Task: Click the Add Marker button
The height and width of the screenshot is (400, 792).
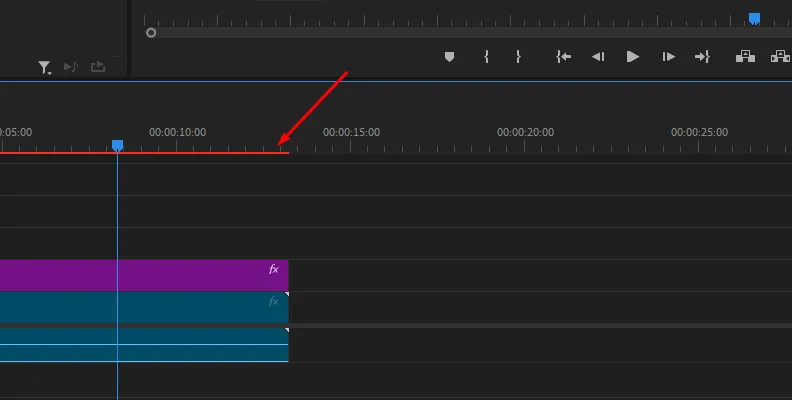Action: pos(449,57)
